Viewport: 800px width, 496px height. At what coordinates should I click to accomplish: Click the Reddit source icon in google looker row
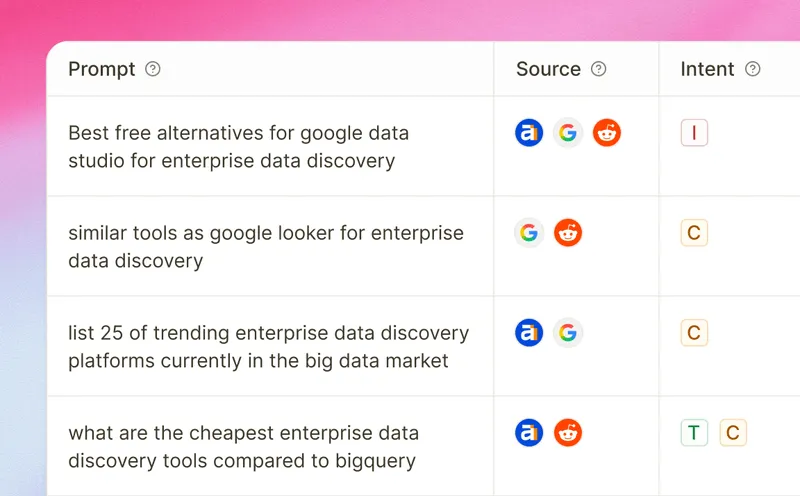click(568, 233)
